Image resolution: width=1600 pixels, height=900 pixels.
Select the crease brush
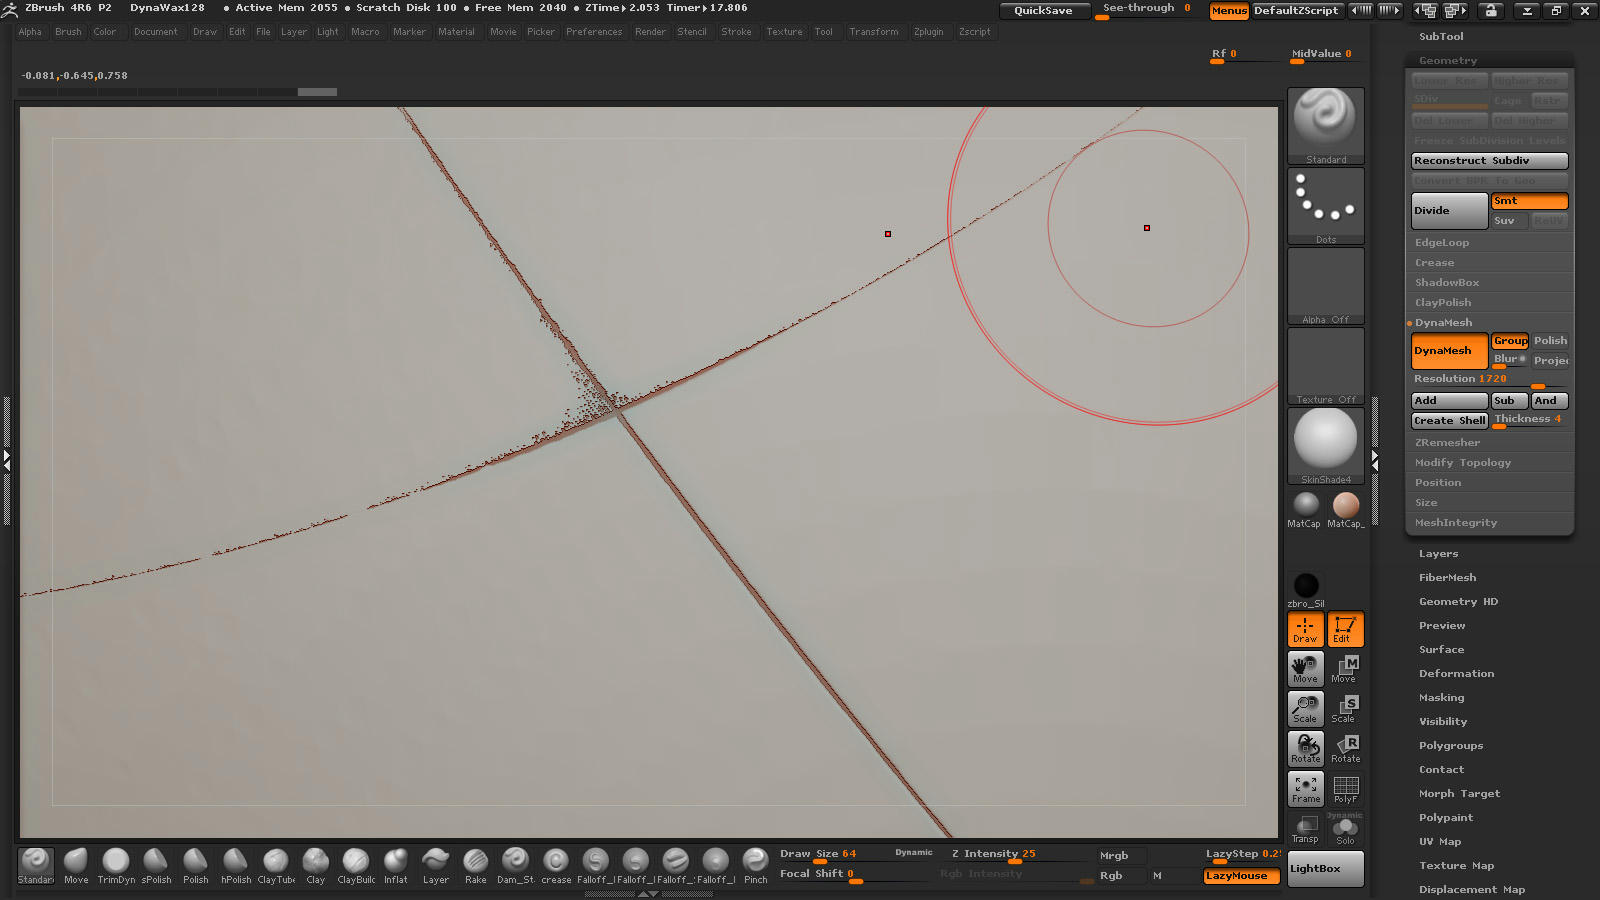click(556, 866)
